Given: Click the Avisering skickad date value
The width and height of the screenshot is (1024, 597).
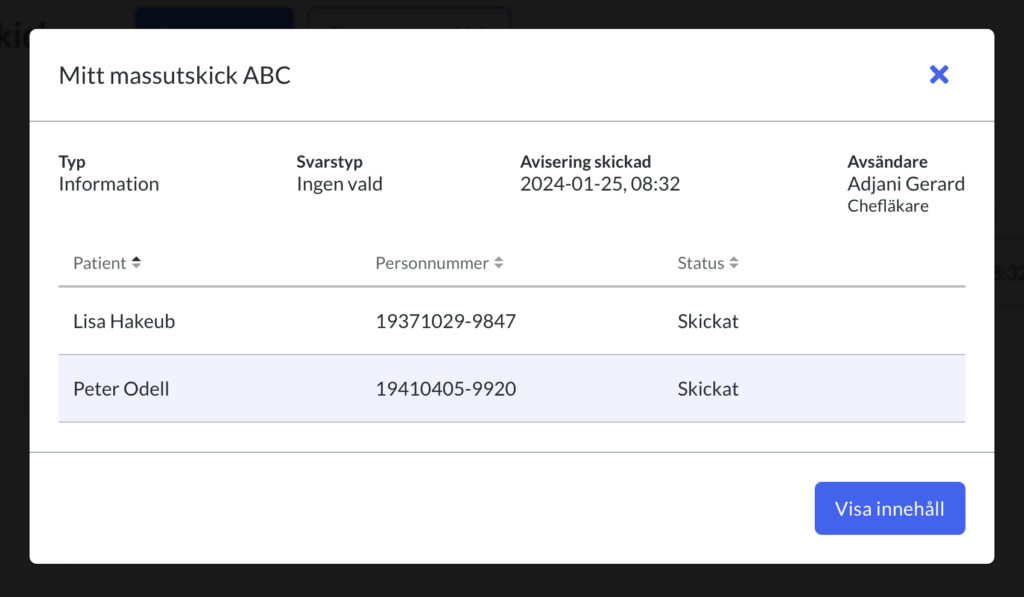Looking at the screenshot, I should (600, 184).
